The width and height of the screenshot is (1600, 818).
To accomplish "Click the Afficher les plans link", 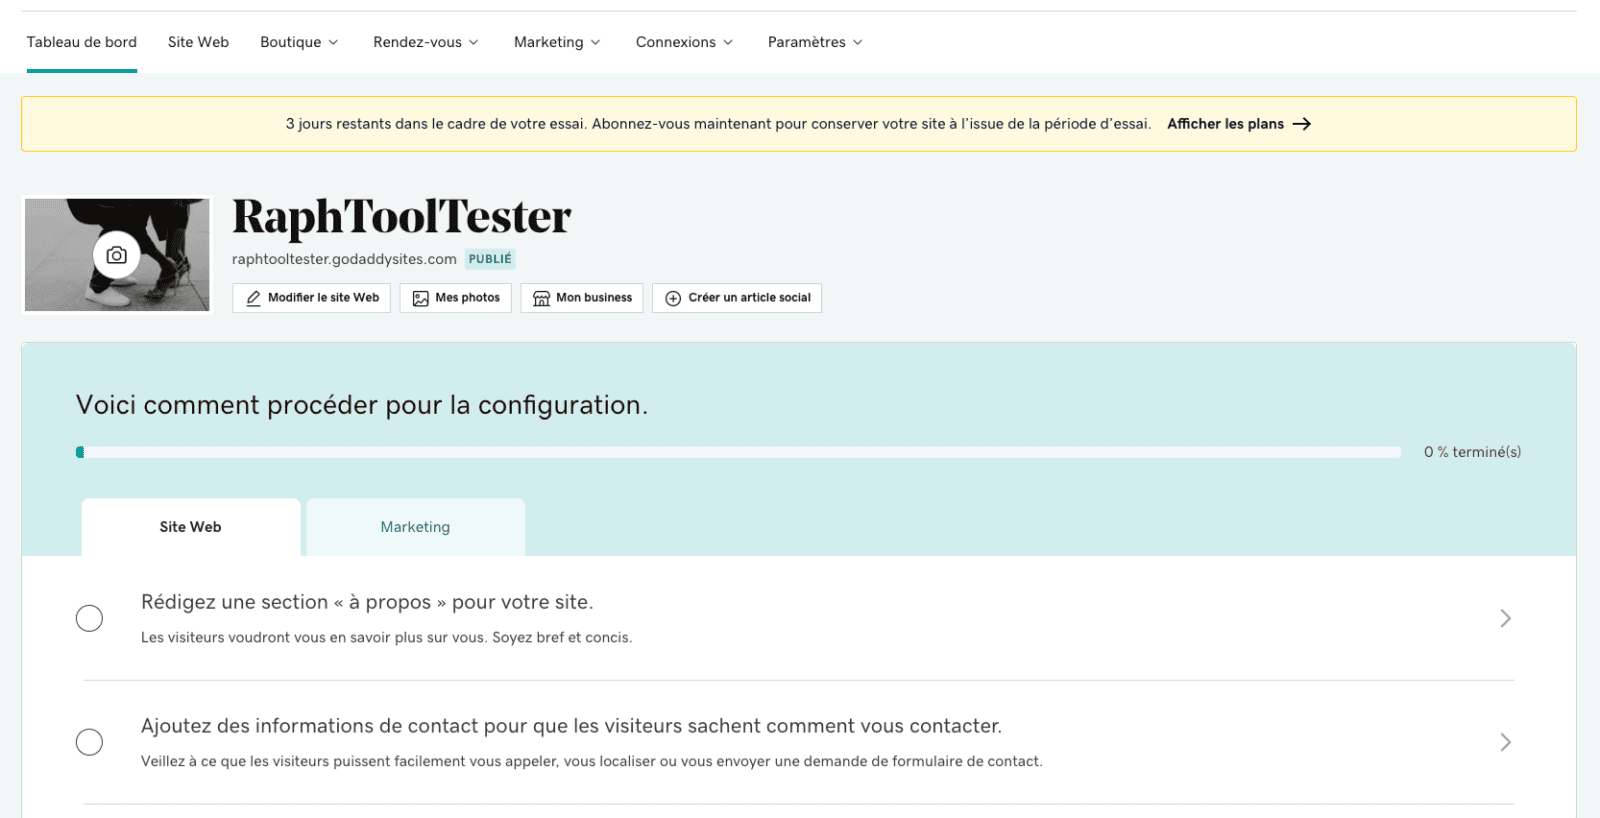I will coord(1239,124).
